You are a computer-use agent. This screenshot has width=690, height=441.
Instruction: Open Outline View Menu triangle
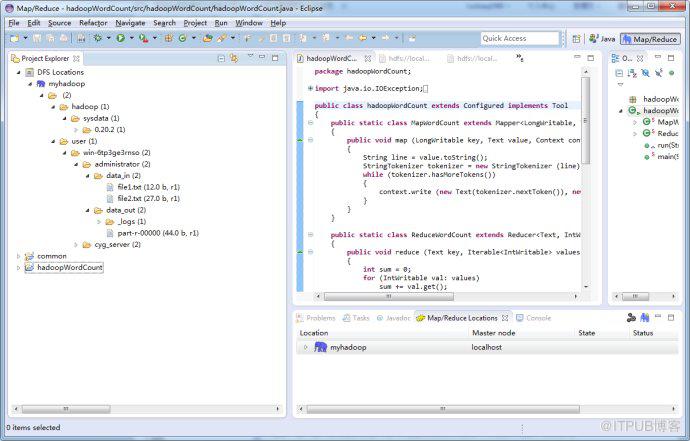(620, 84)
